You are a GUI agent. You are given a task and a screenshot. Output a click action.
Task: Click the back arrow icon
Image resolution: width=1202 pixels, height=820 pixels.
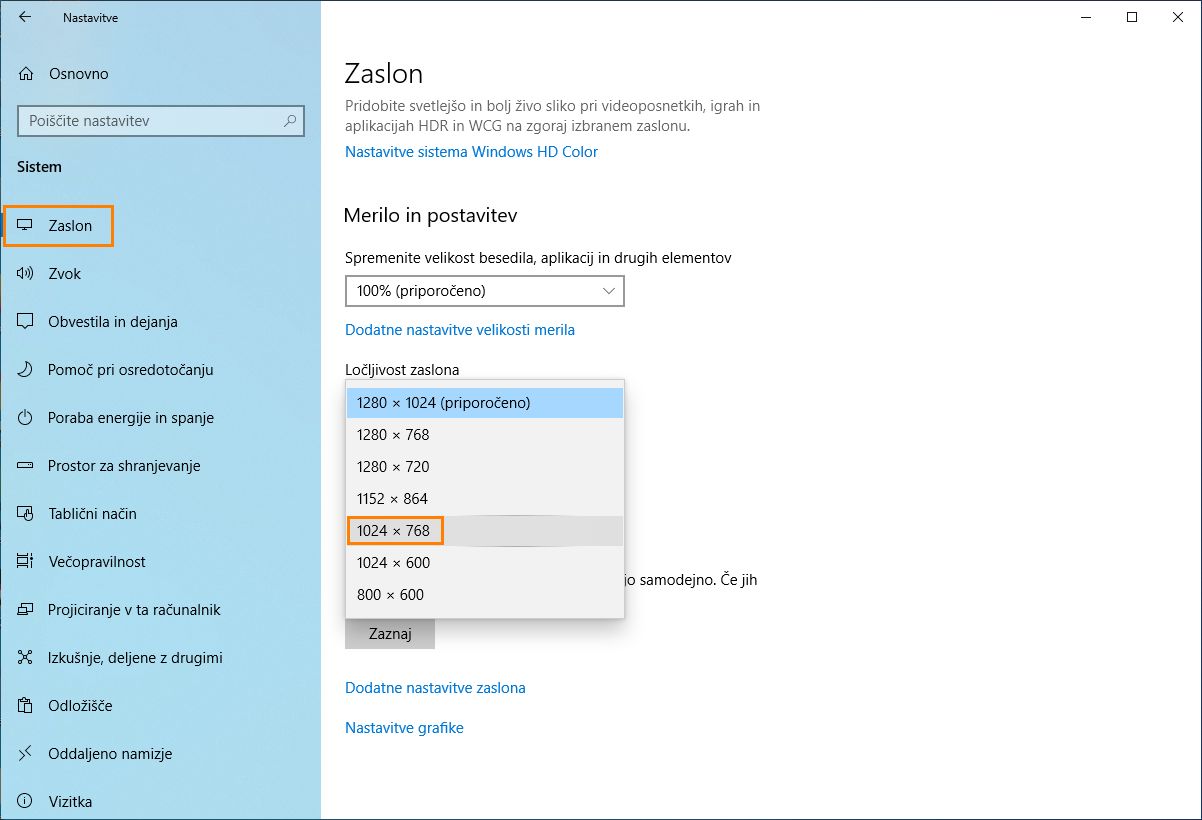pyautogui.click(x=25, y=17)
